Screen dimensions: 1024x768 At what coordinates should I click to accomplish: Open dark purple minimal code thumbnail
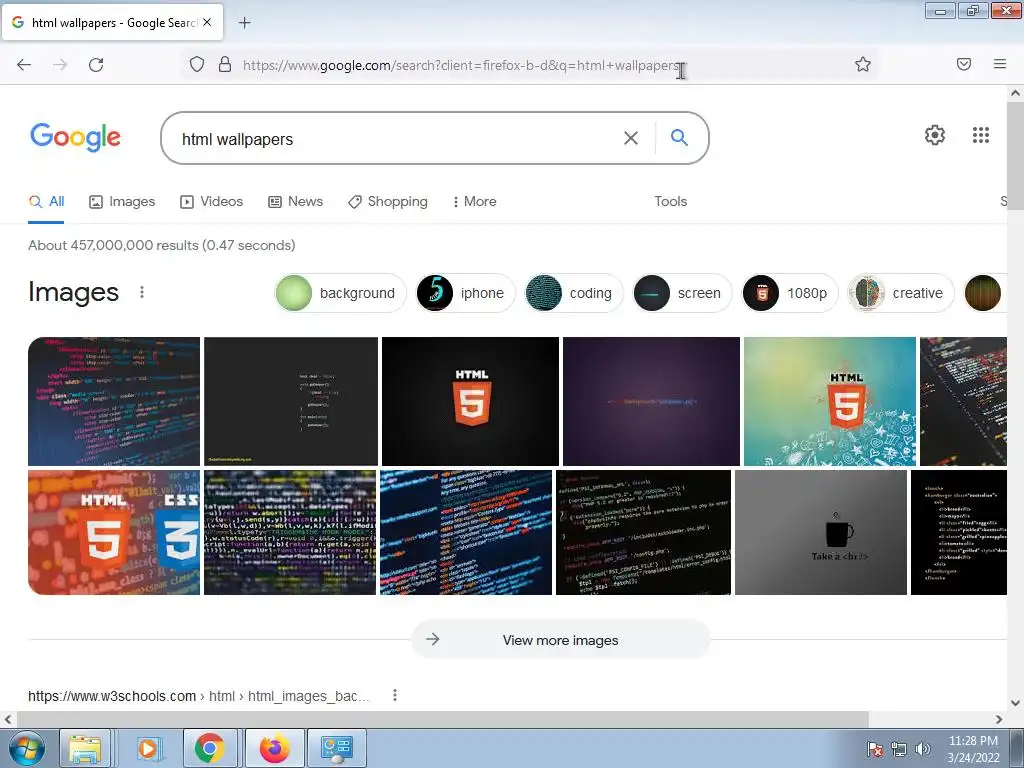tap(651, 401)
